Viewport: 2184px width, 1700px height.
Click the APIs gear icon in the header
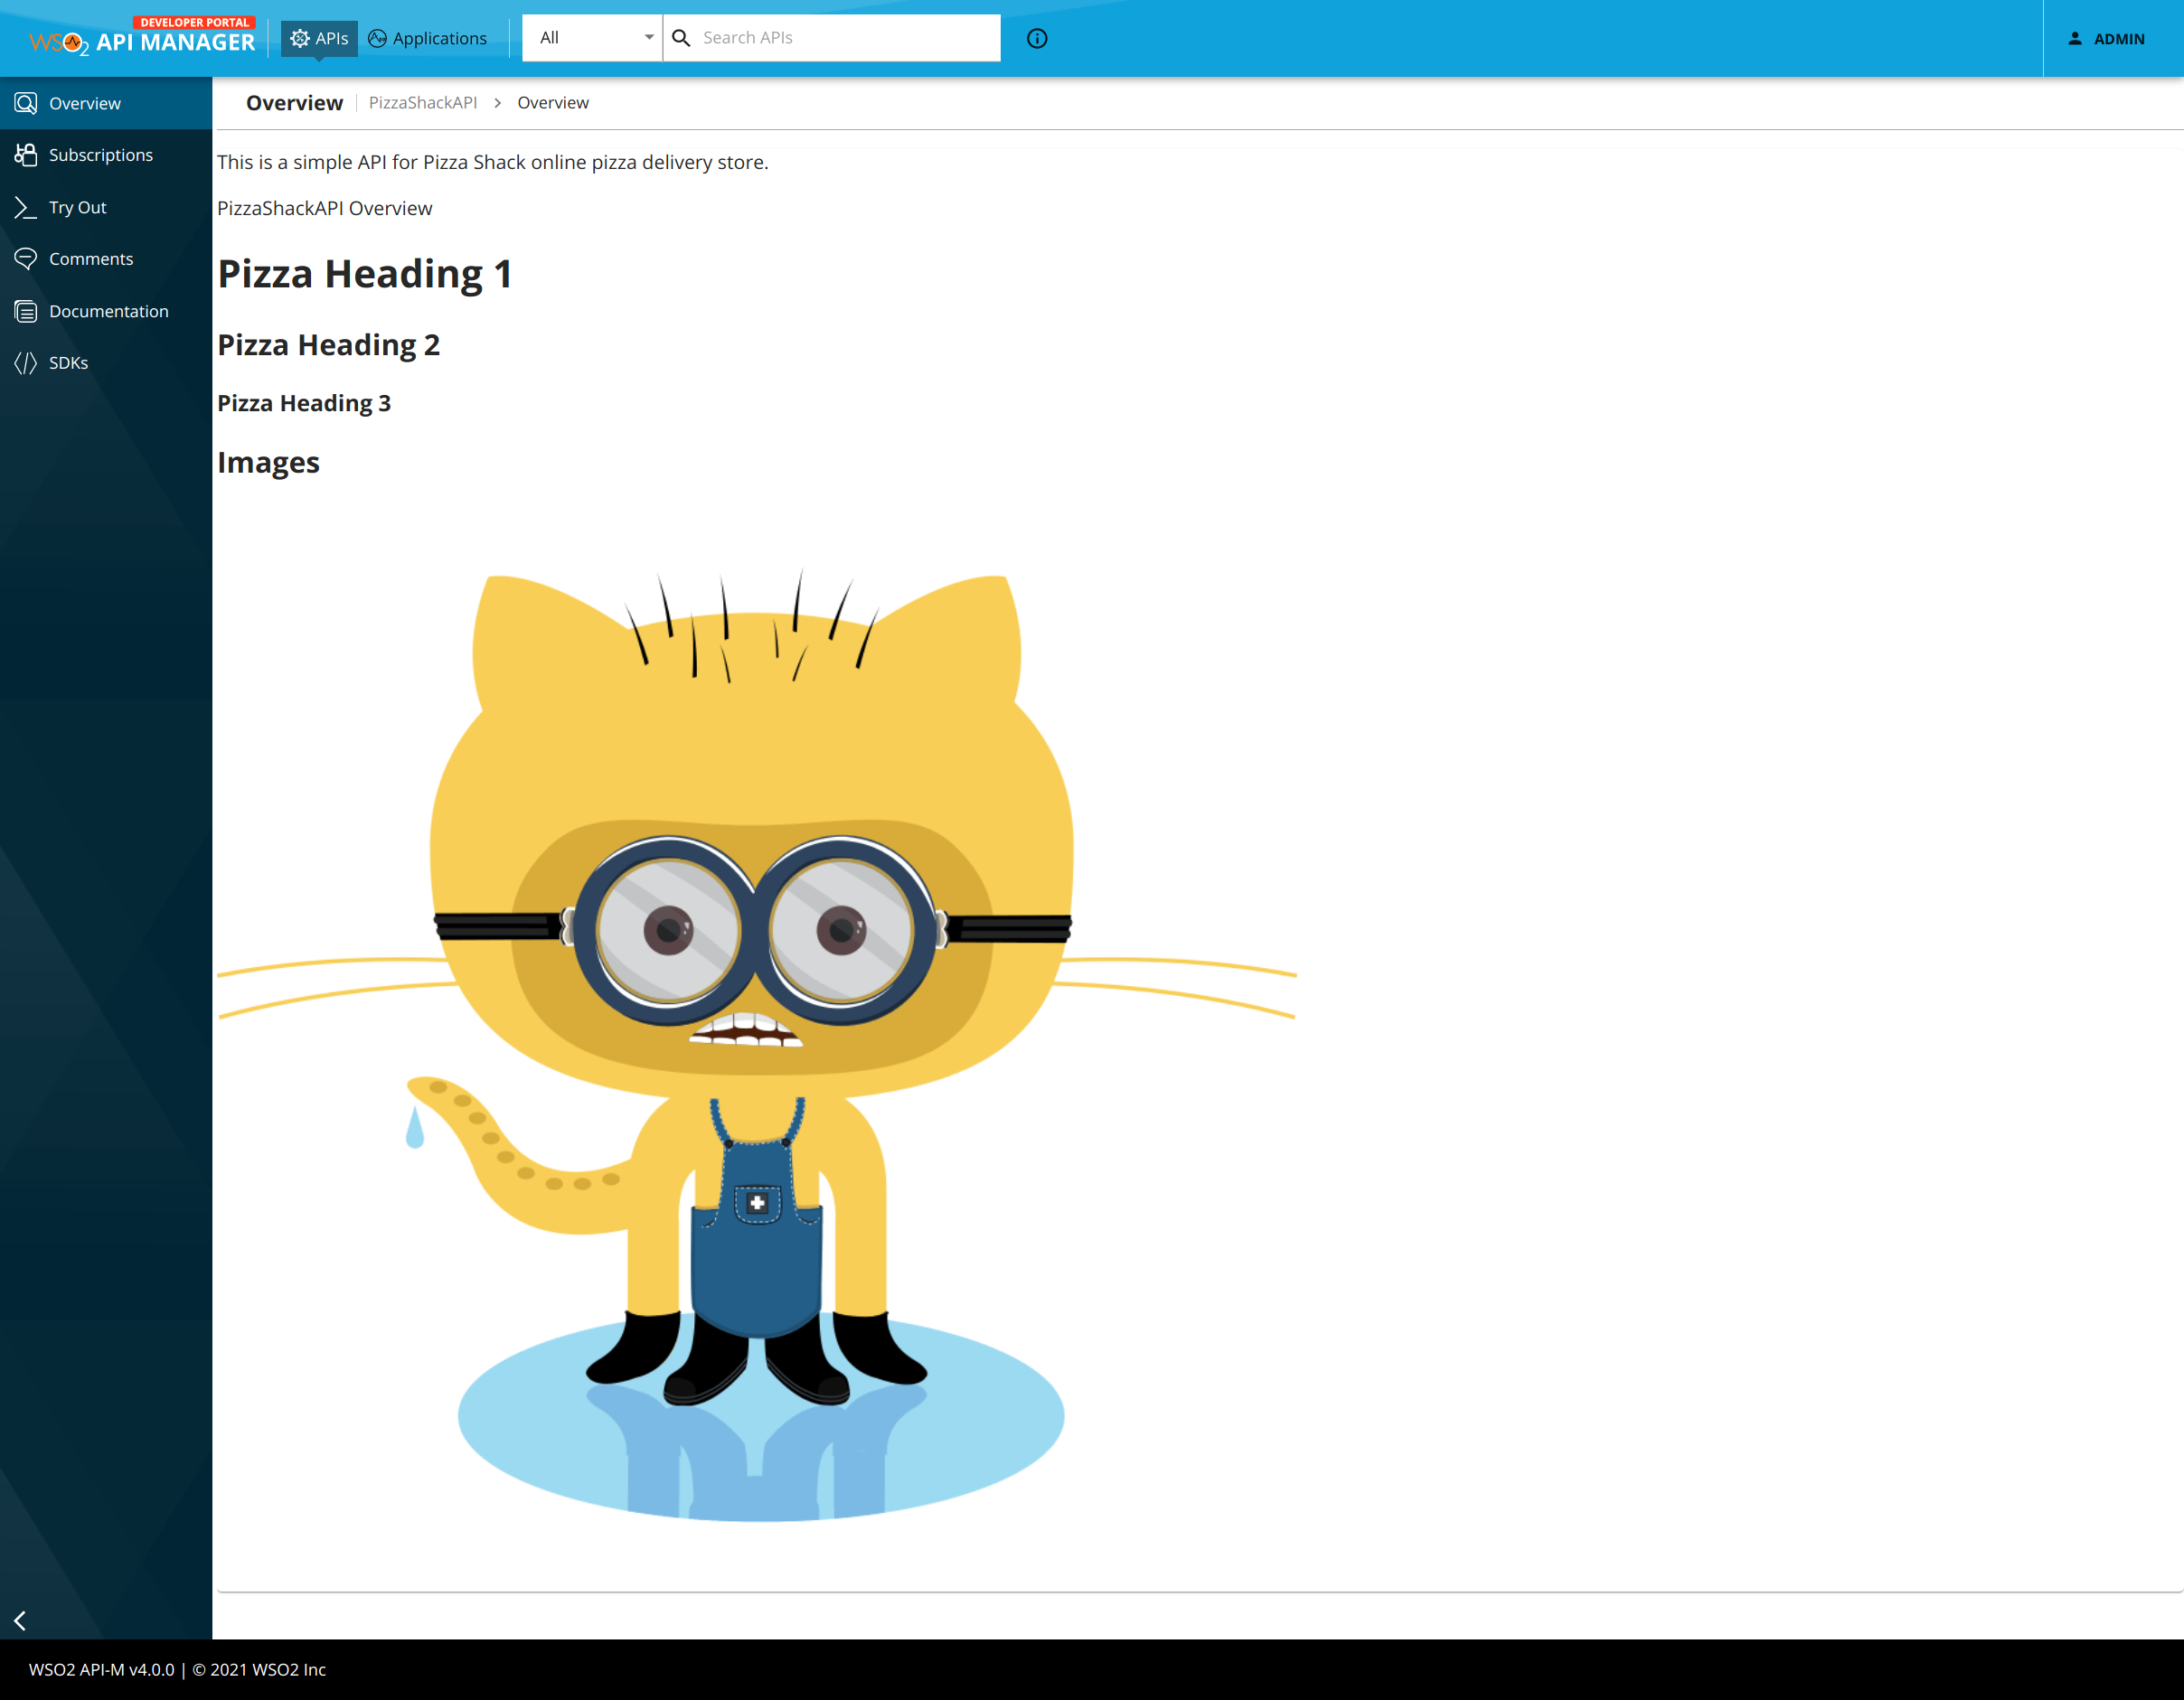pos(299,38)
